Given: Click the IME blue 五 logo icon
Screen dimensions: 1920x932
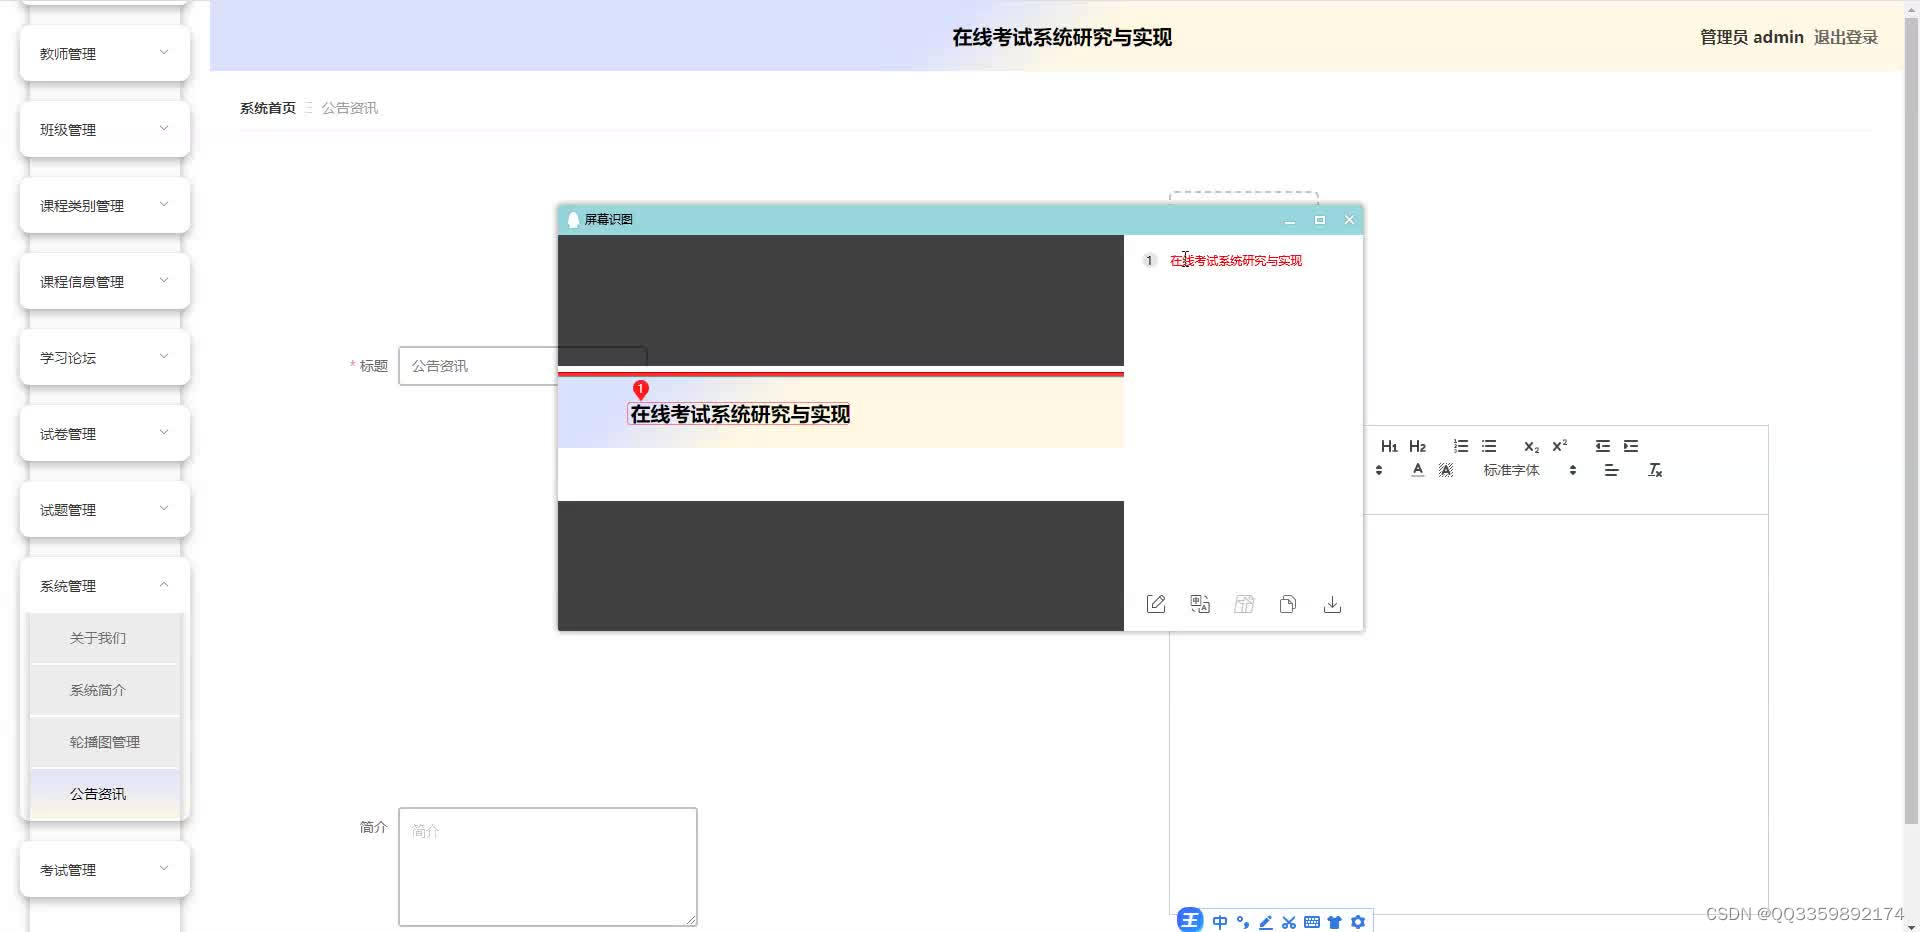Looking at the screenshot, I should pos(1190,921).
